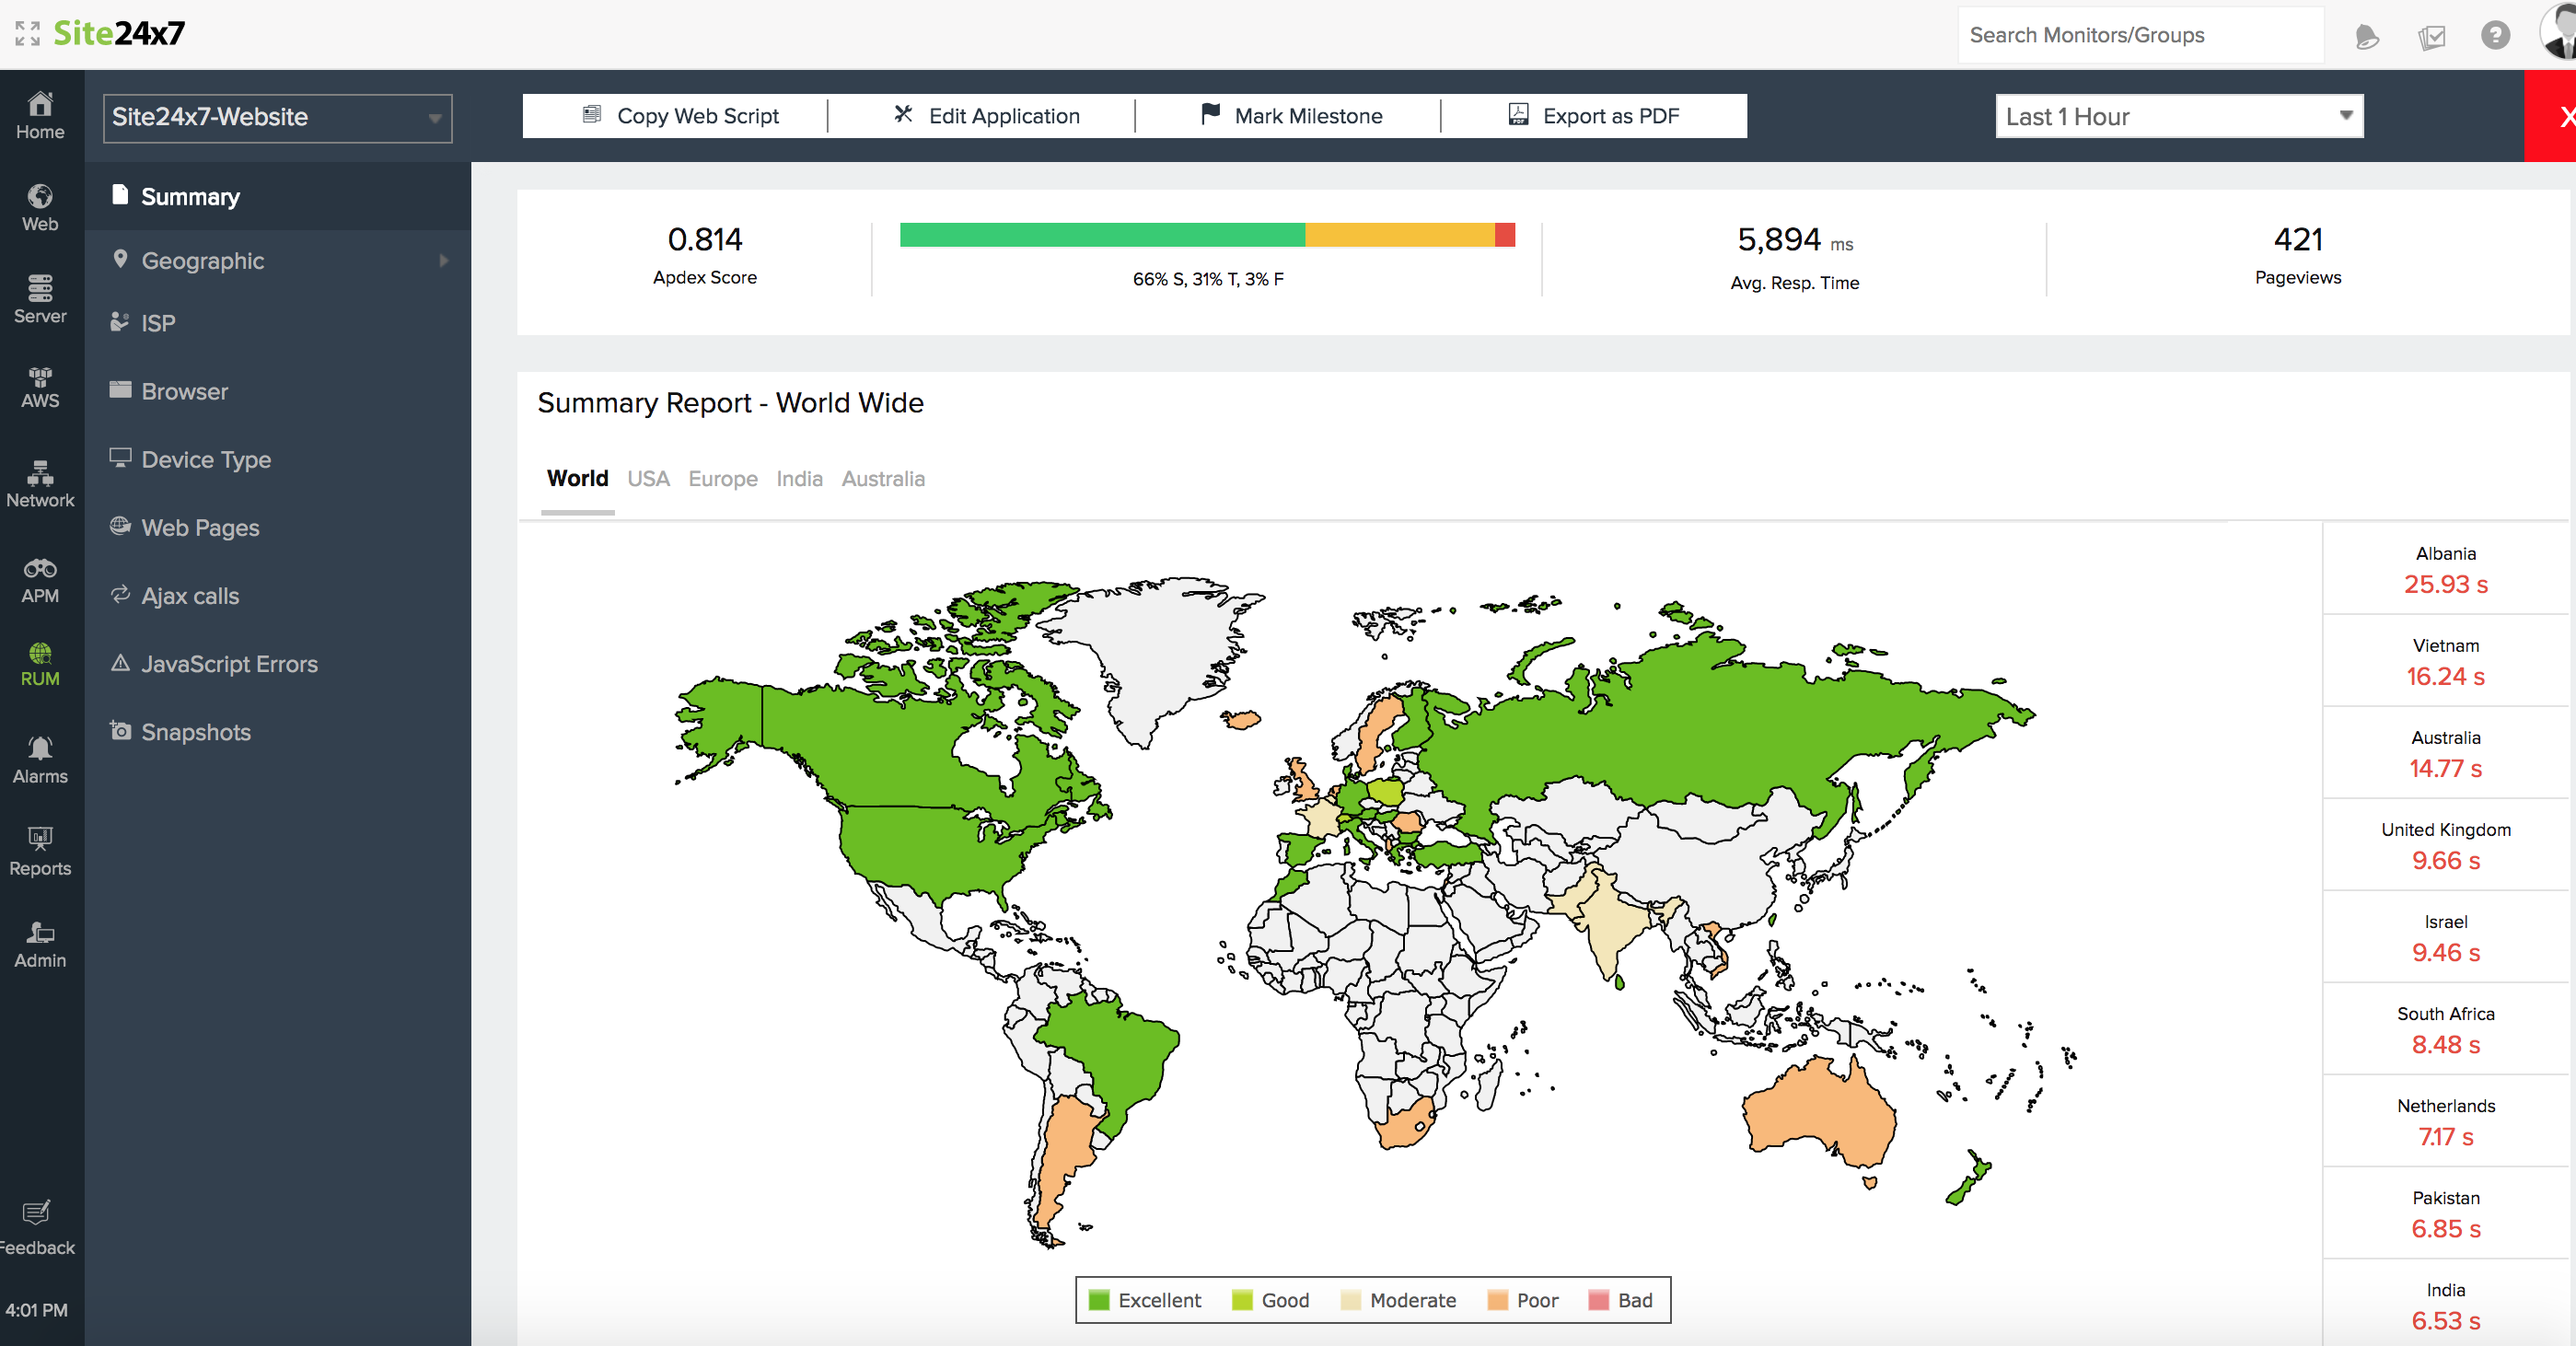Go to AWS monitors icon

tap(40, 377)
